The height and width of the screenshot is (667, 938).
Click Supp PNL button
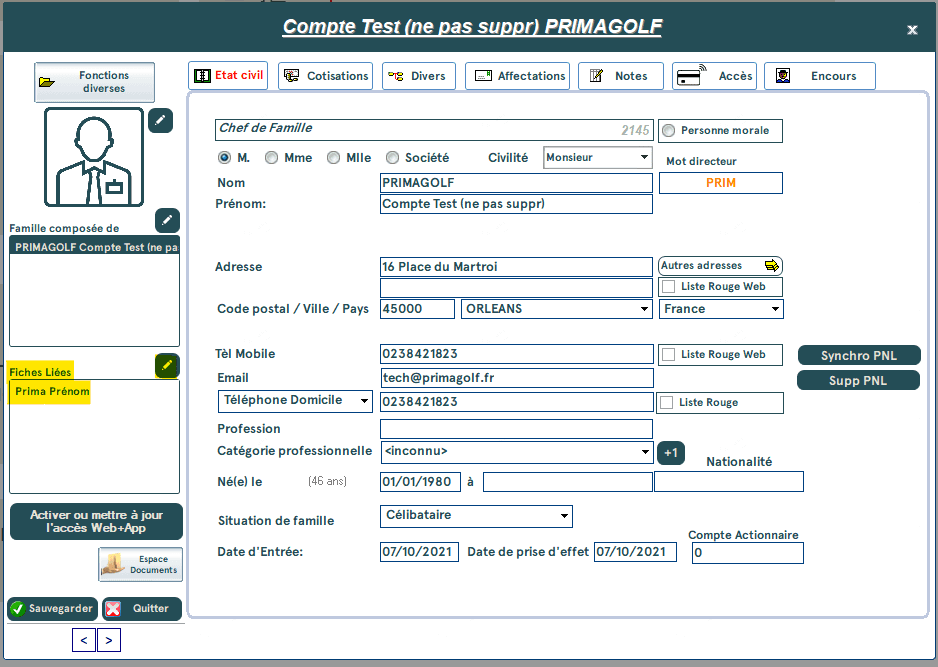click(858, 380)
